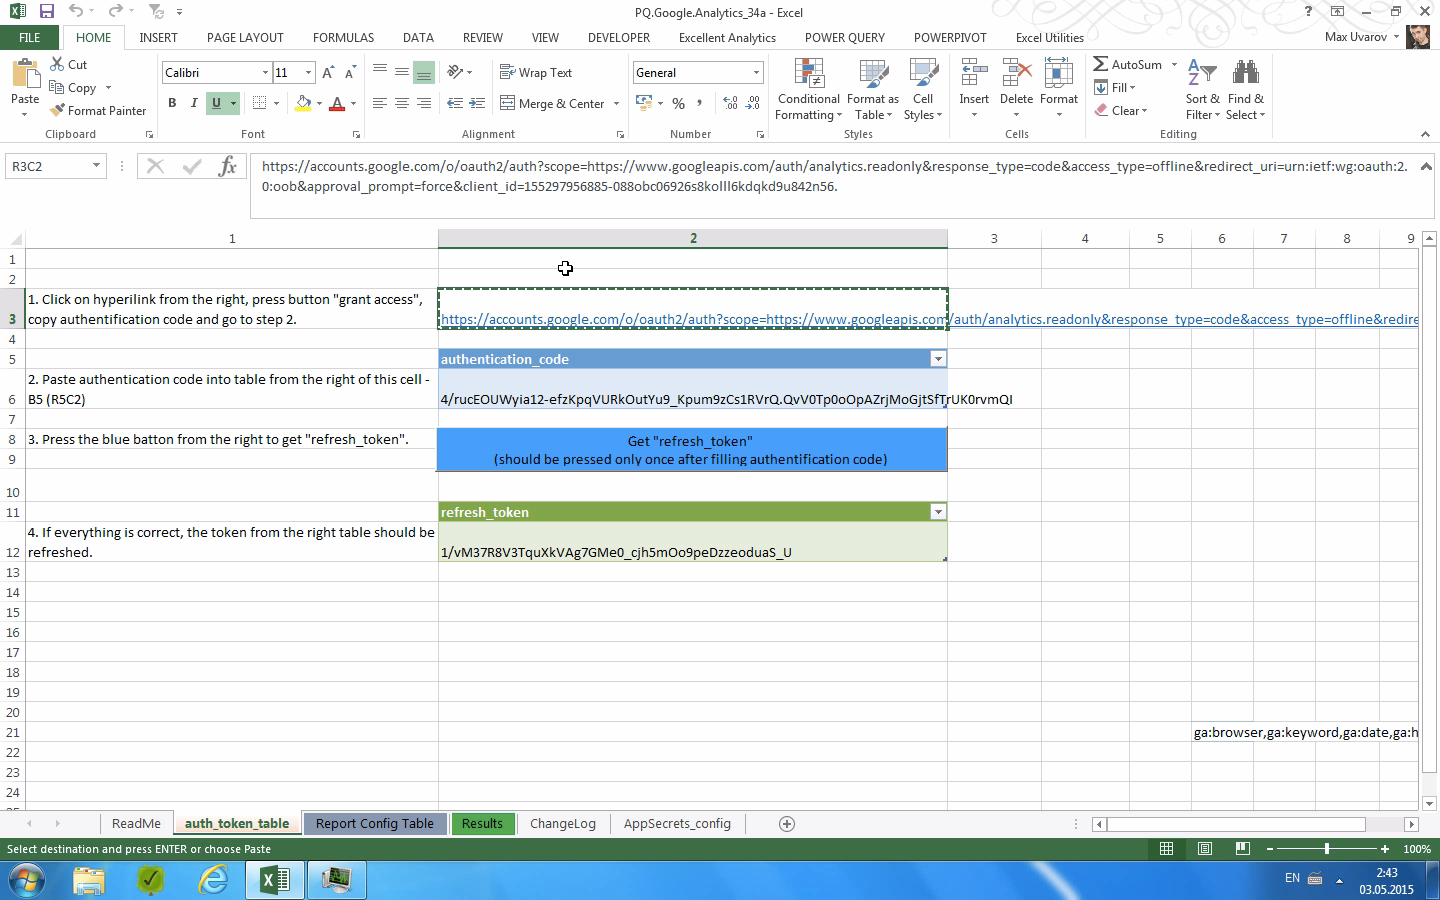This screenshot has width=1440, height=900.
Task: Open the General number format dropdown
Action: pyautogui.click(x=756, y=73)
